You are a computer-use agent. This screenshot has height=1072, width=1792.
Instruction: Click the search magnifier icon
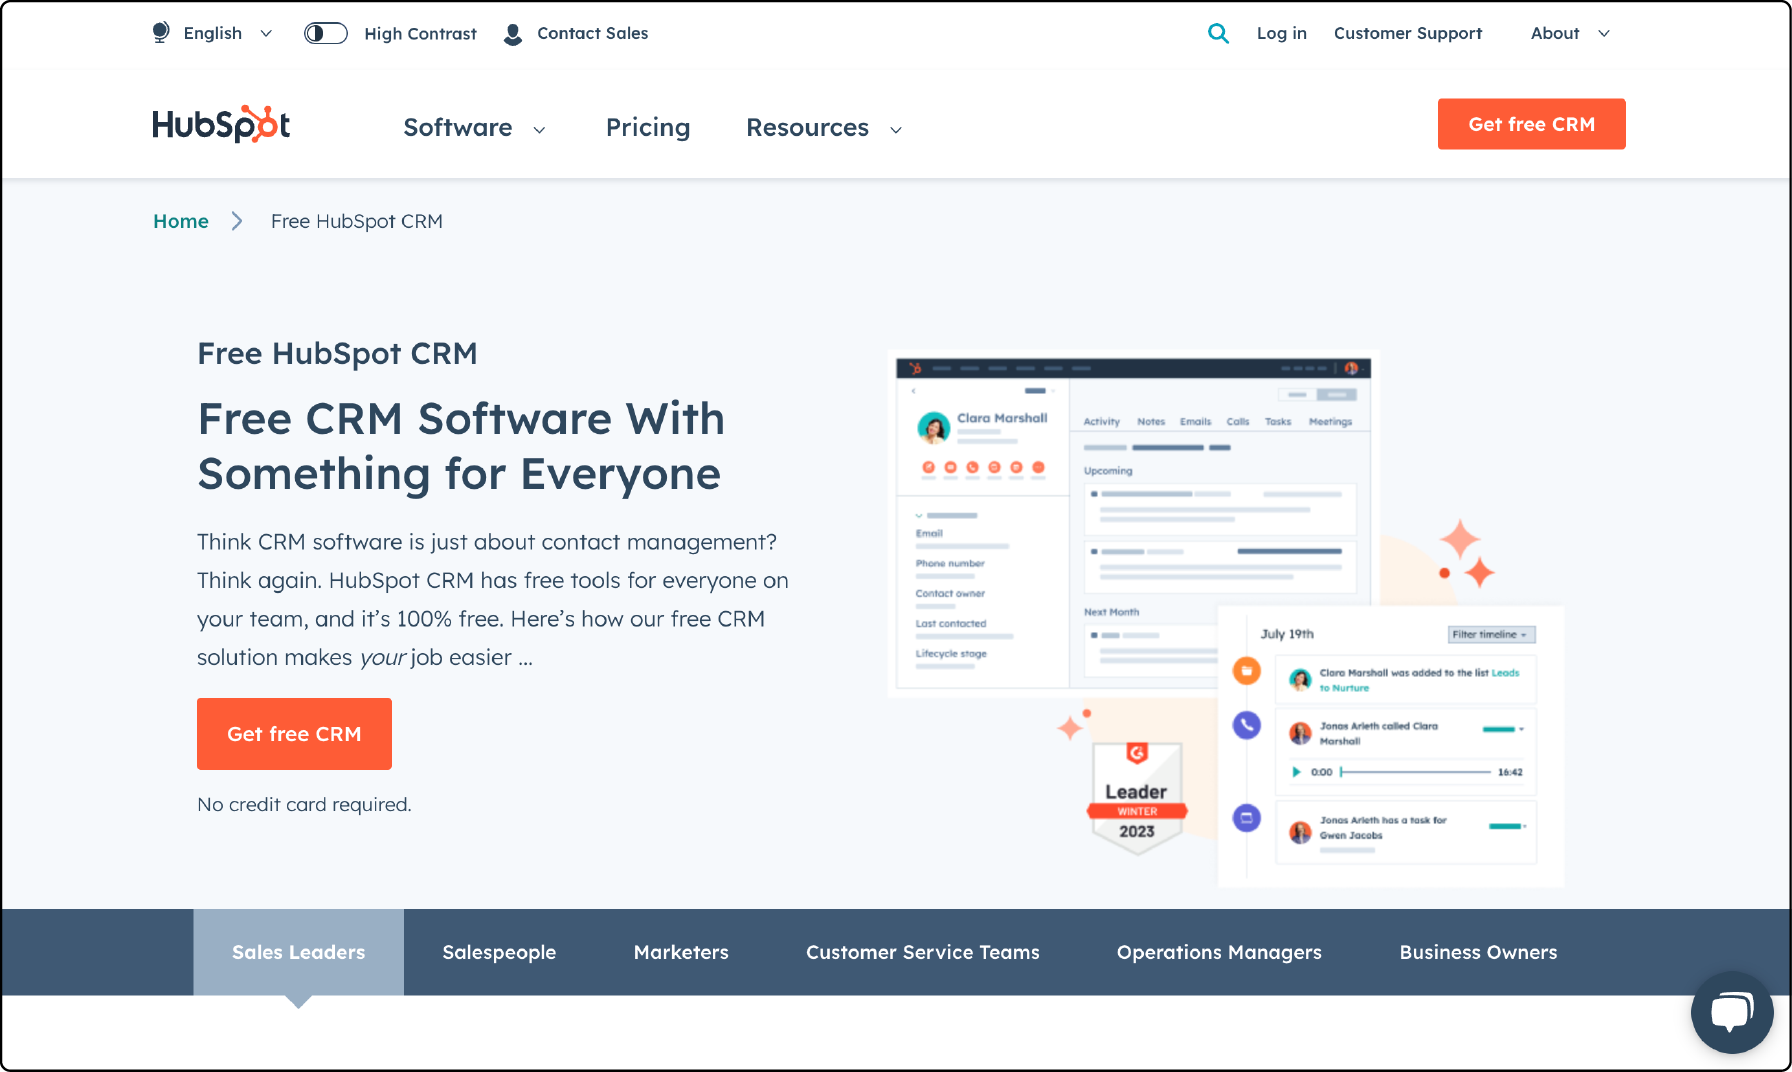tap(1218, 33)
